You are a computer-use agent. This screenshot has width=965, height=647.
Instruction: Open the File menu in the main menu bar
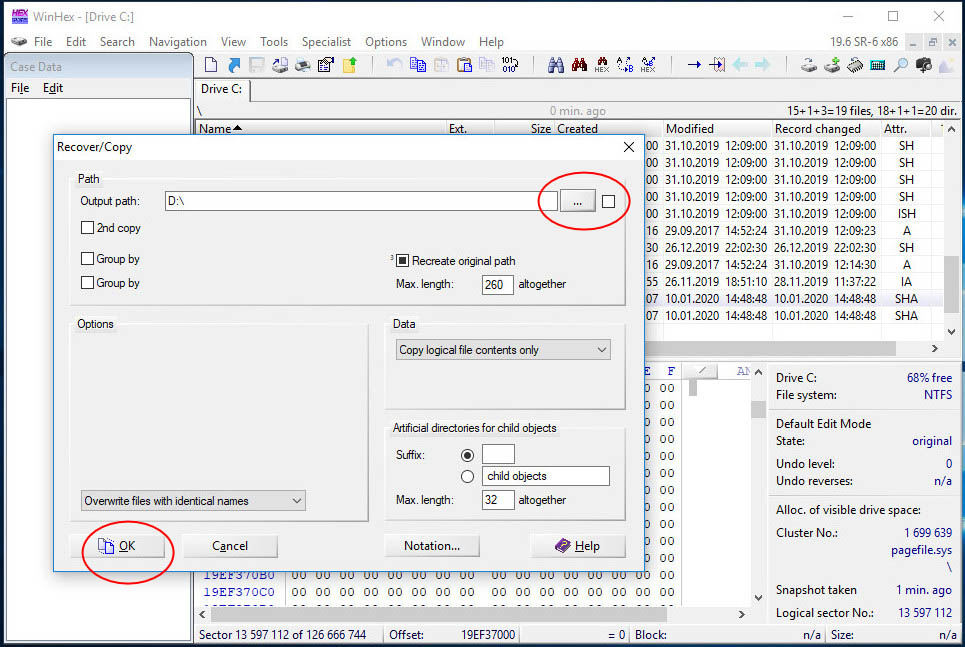[x=42, y=41]
